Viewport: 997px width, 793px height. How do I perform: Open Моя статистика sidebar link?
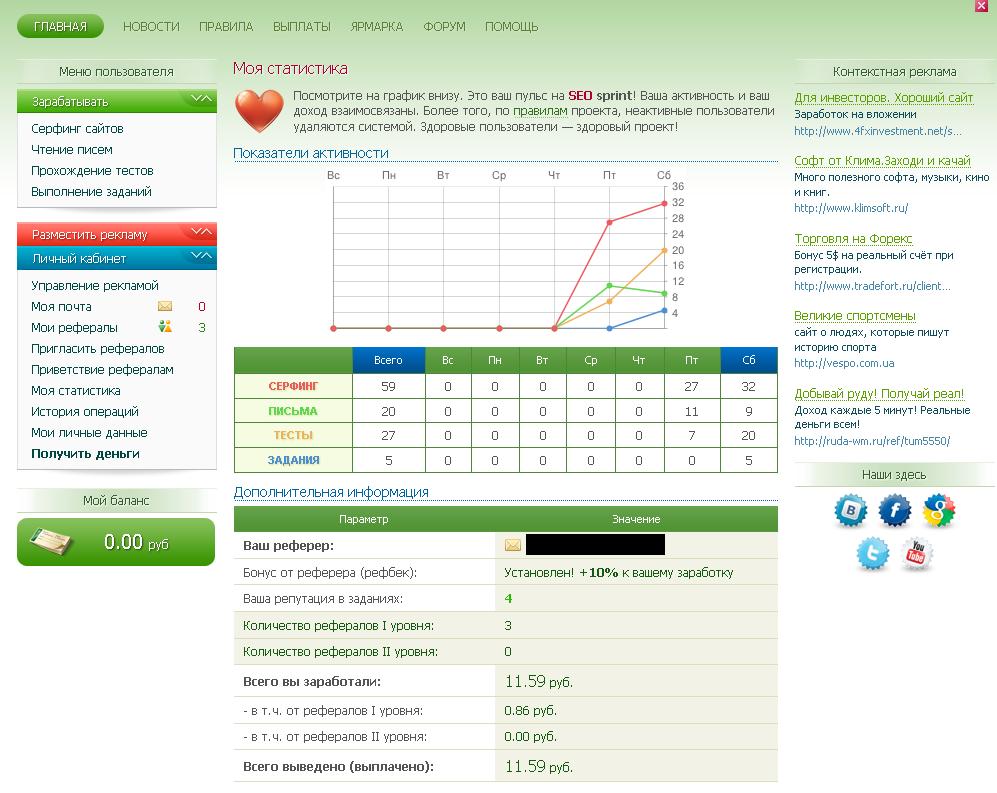(x=76, y=390)
